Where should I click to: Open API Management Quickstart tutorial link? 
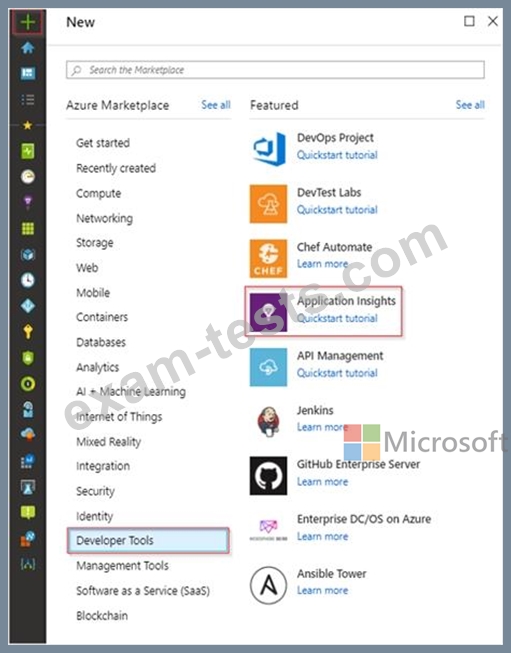[337, 373]
